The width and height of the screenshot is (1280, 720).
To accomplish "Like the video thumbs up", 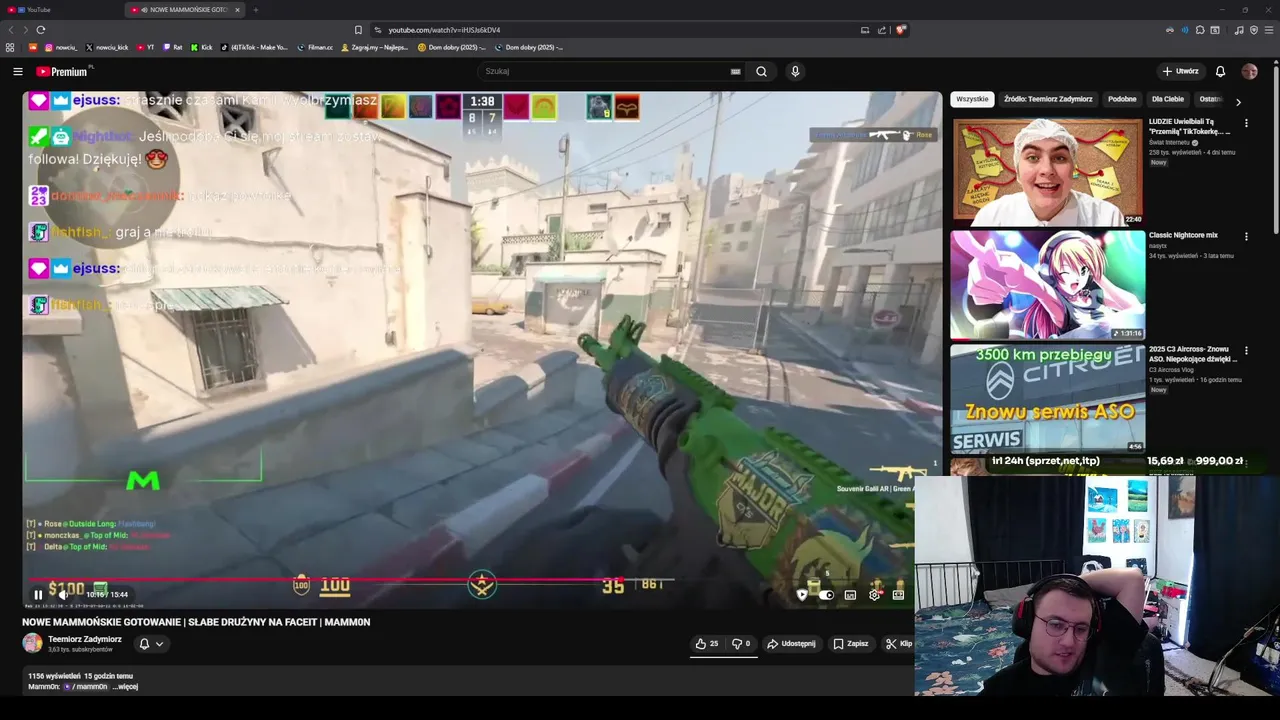I will pos(707,644).
